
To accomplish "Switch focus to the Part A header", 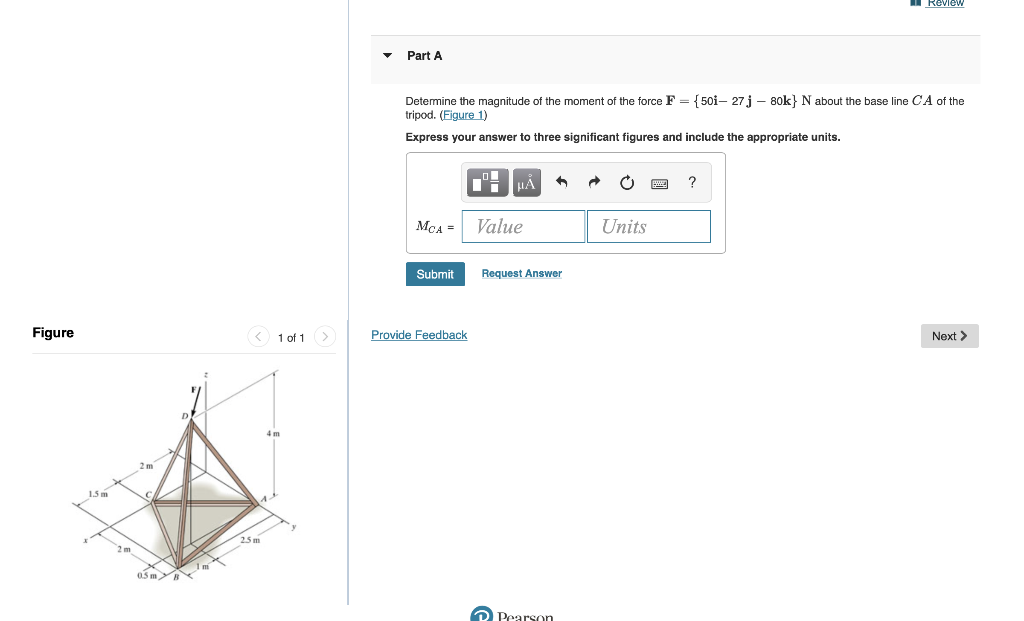I will (424, 56).
